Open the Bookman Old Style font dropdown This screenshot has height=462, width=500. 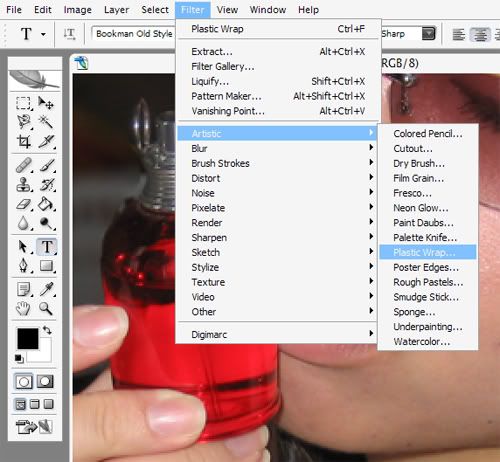[134, 34]
